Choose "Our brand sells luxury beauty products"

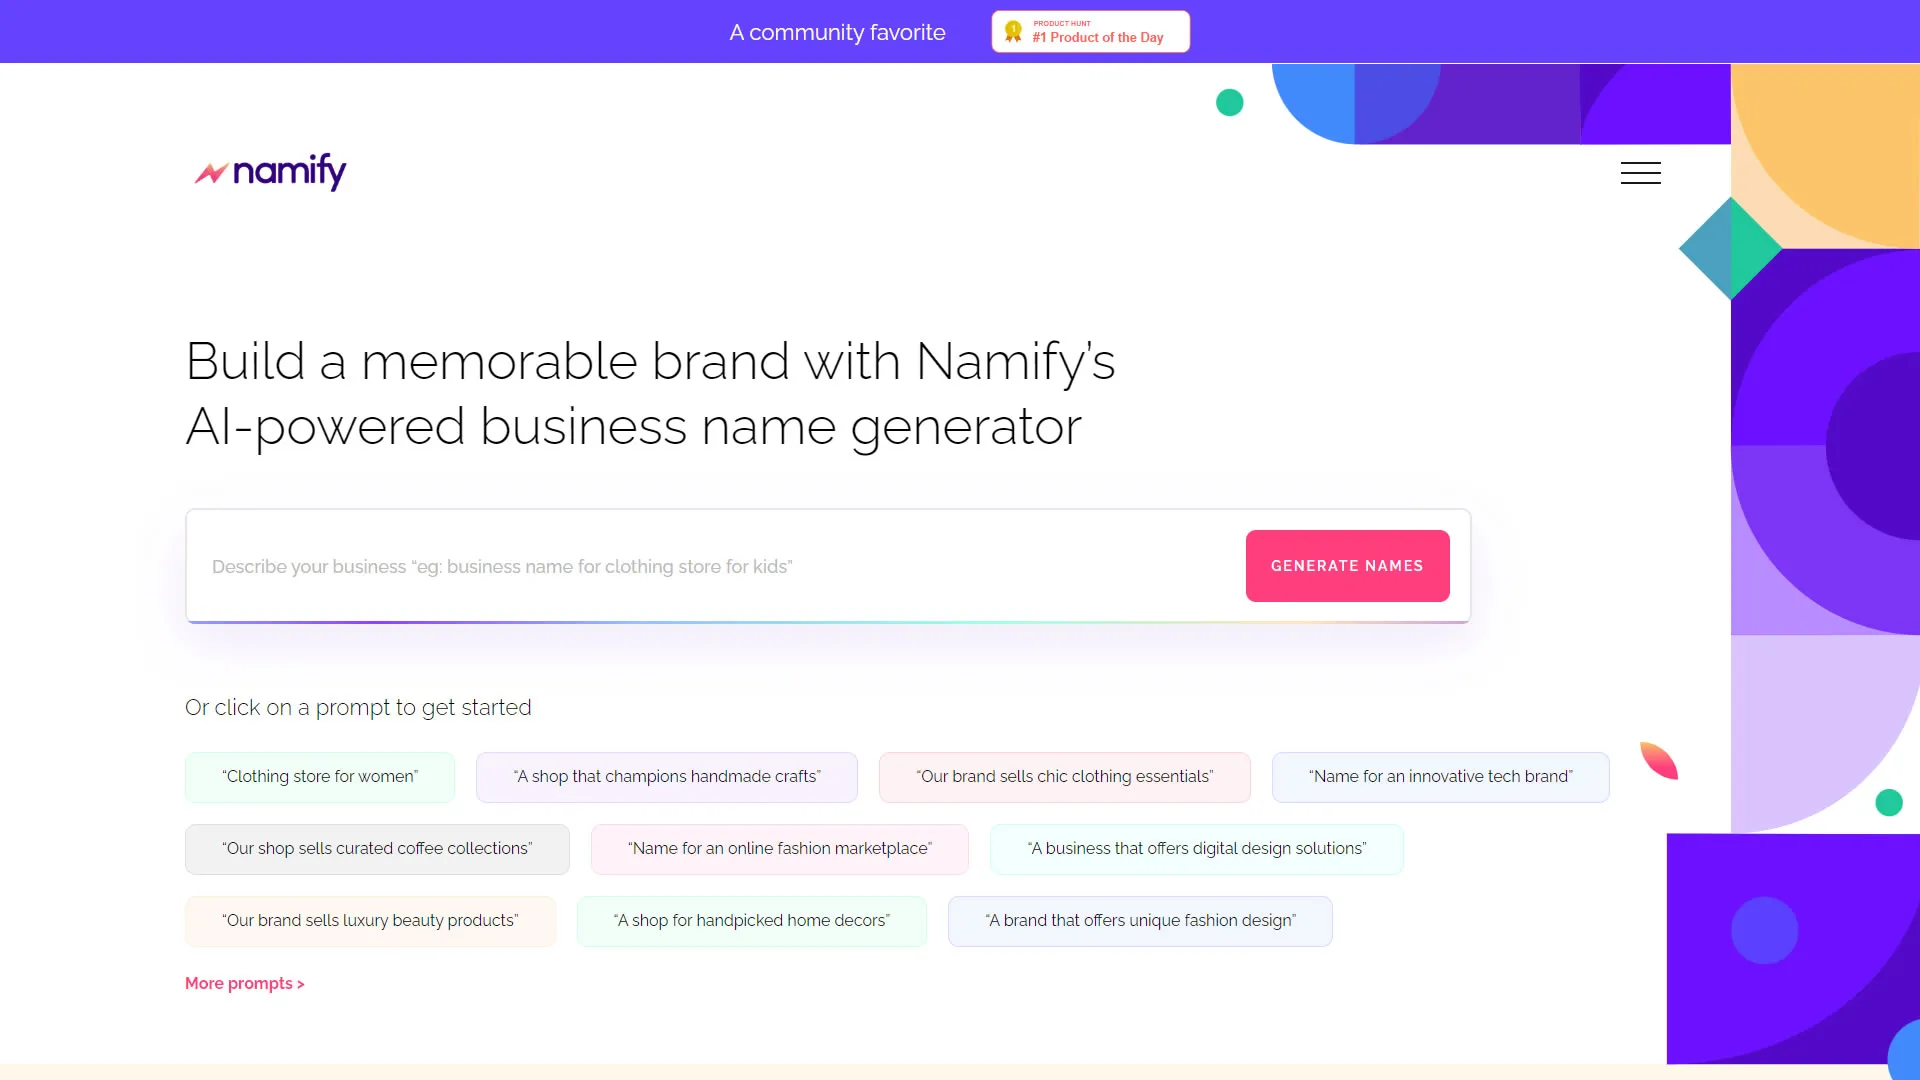370,921
